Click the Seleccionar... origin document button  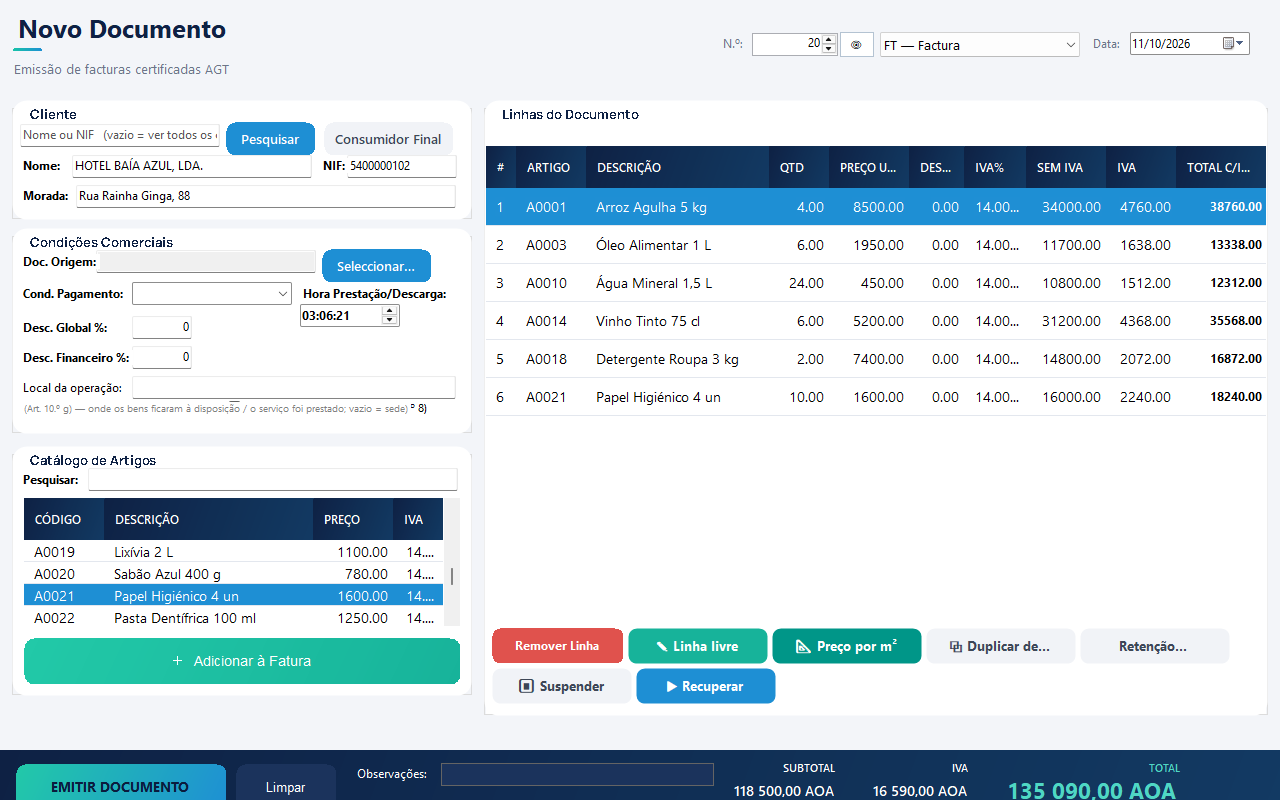click(x=376, y=266)
